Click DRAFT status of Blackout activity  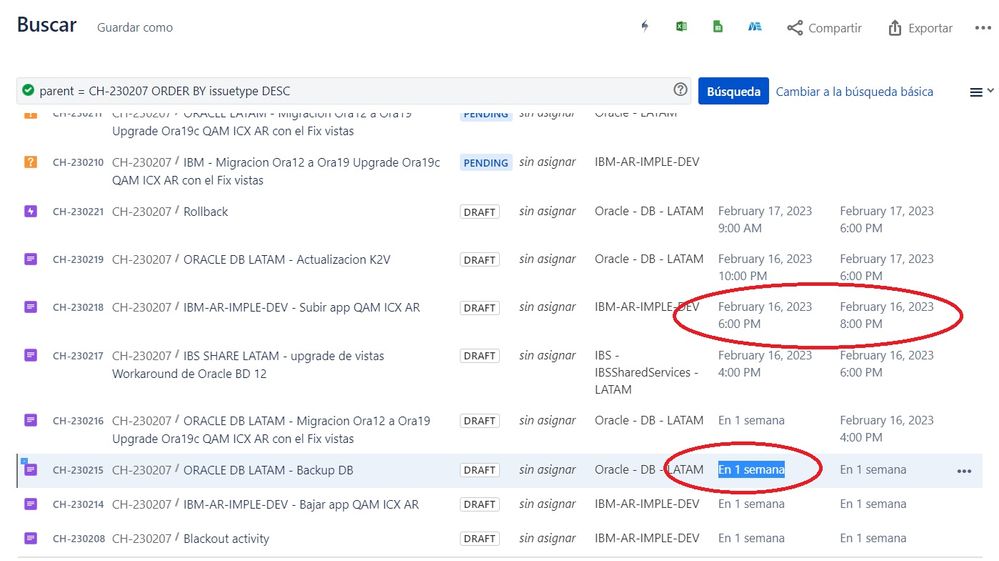[x=479, y=539]
